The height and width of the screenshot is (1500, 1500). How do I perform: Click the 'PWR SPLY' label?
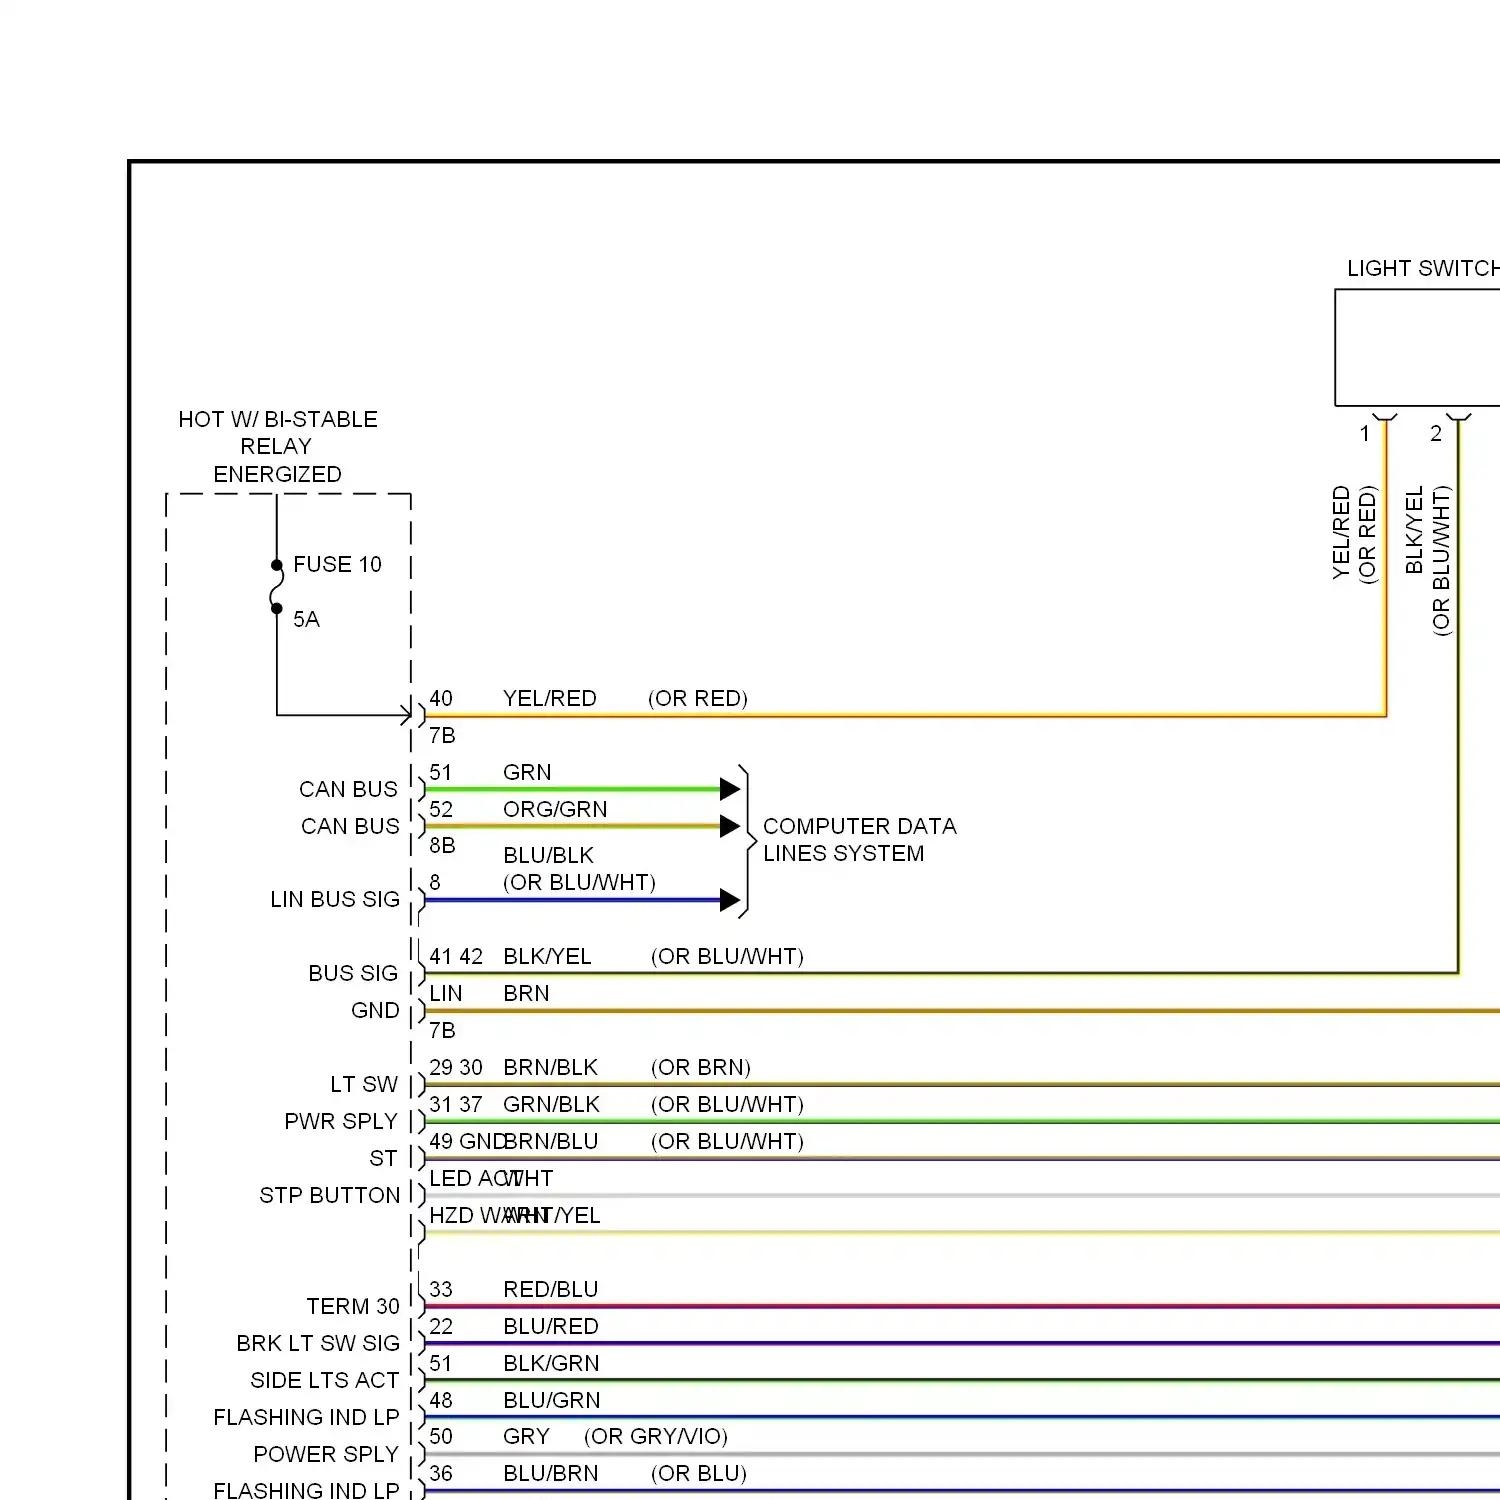[x=341, y=1121]
